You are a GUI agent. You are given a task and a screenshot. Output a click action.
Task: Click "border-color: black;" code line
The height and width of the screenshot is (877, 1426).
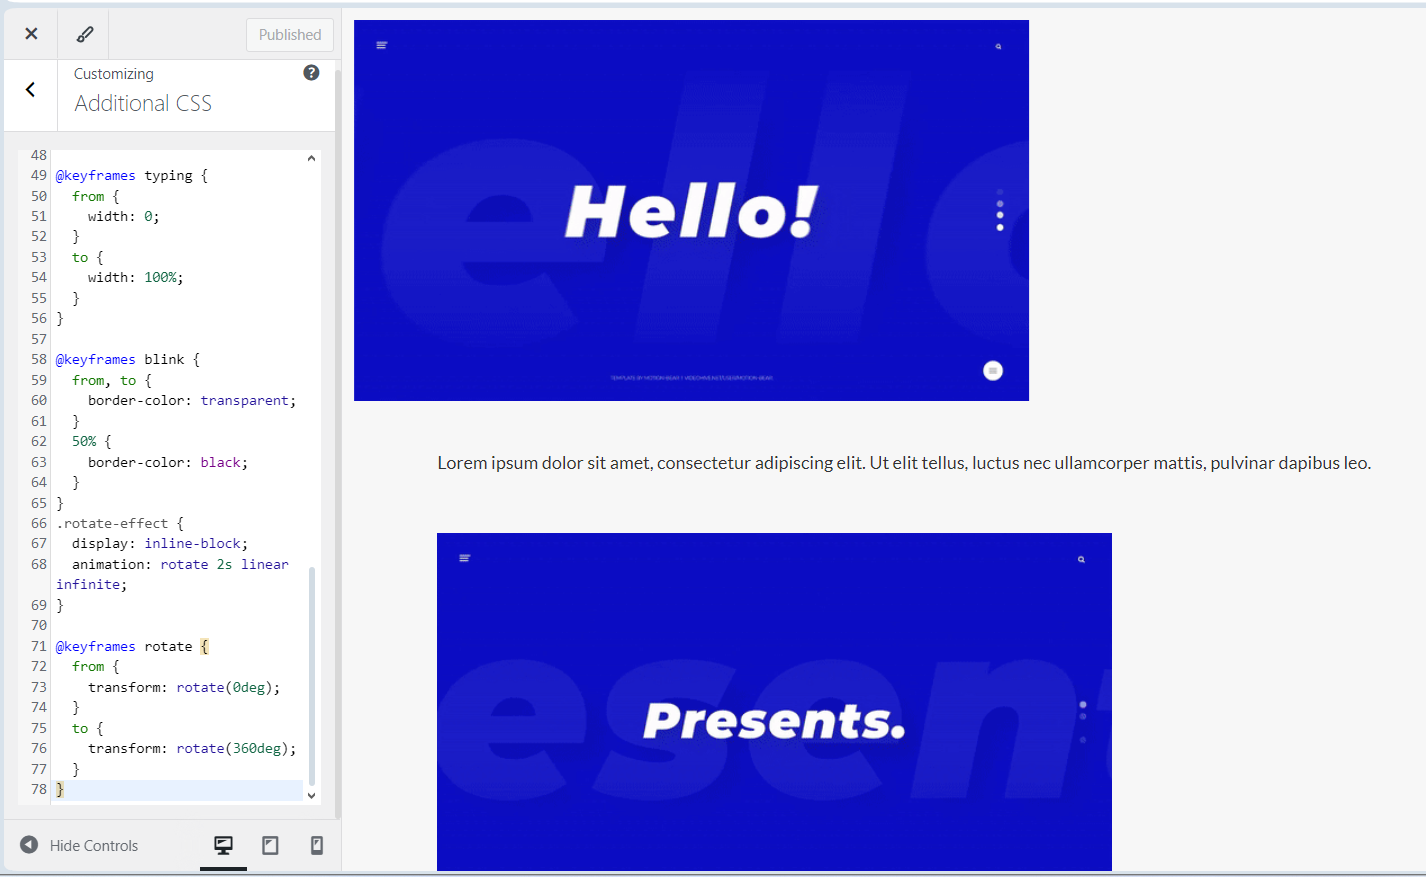[168, 463]
